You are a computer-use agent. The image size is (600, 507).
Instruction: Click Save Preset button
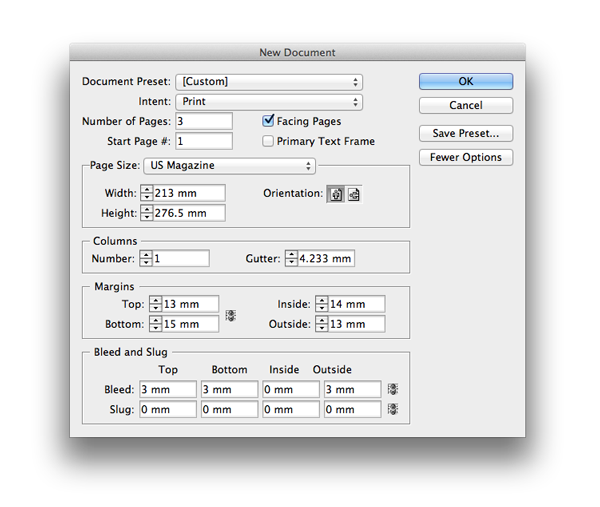click(466, 134)
